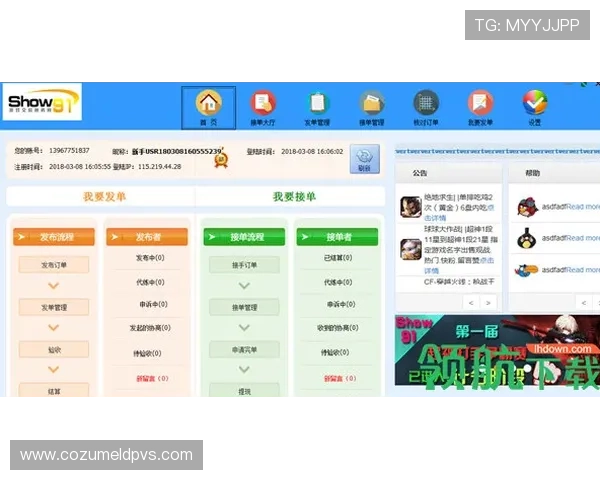The width and height of the screenshot is (600, 480).
Task: Click the 申请完单 step button
Action: 244,349
